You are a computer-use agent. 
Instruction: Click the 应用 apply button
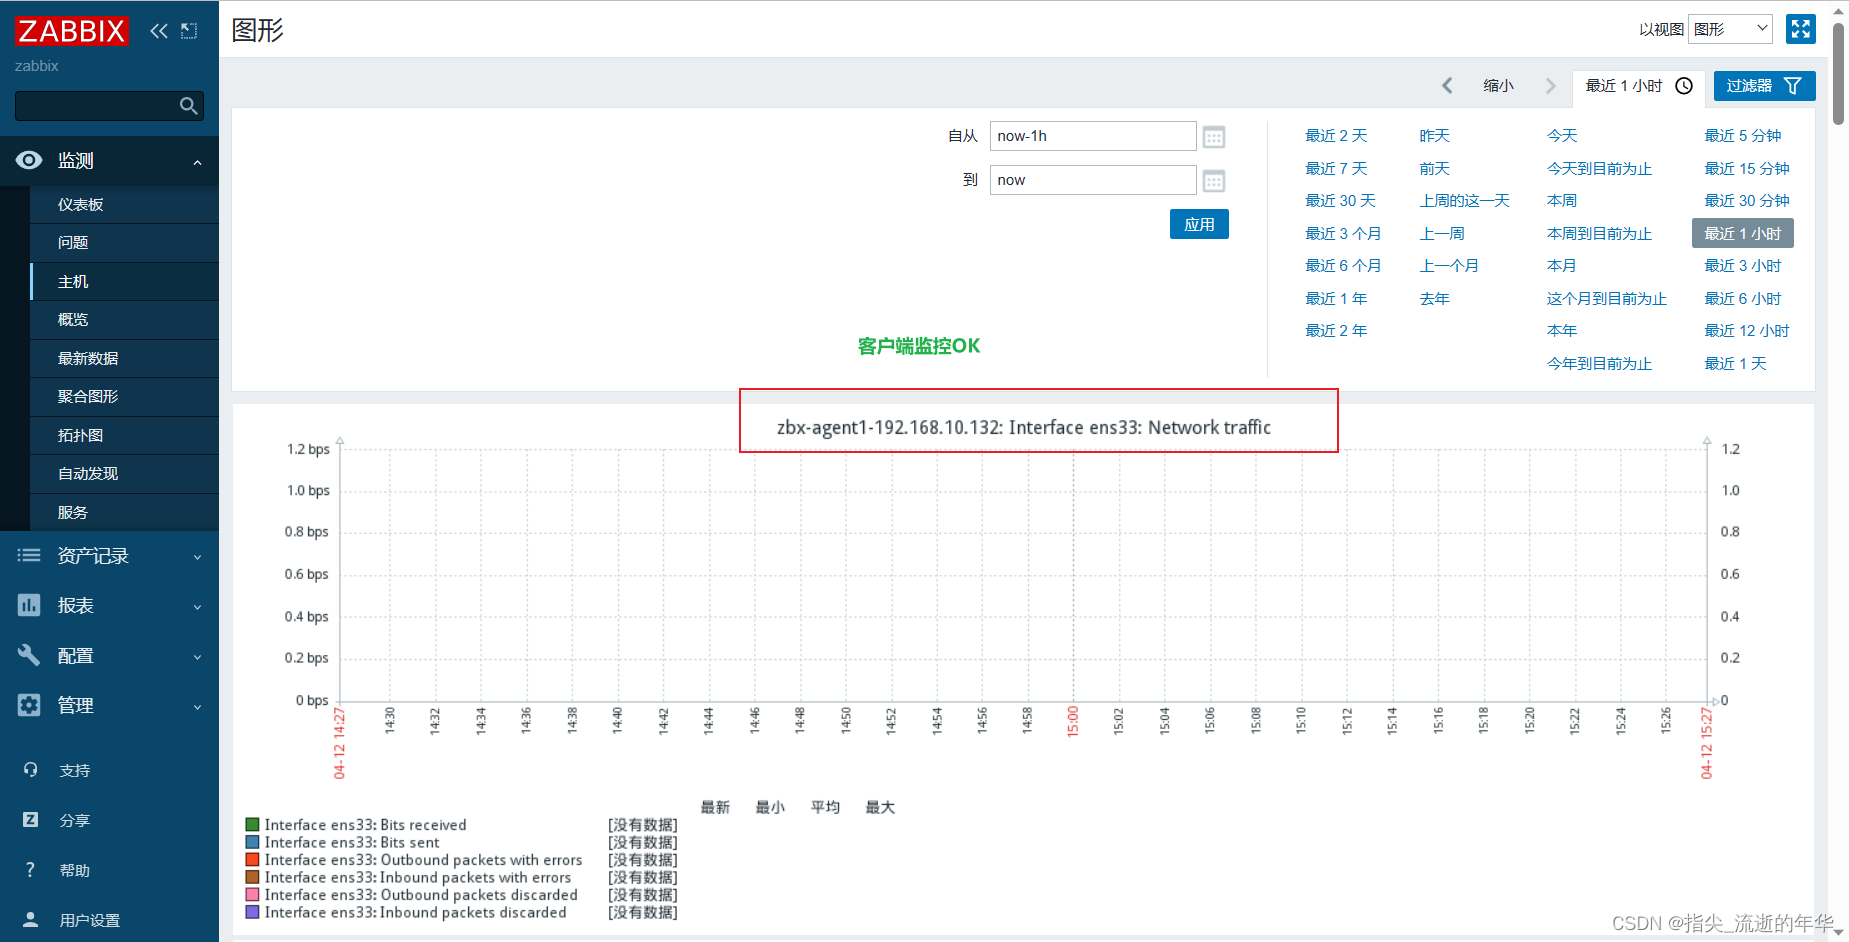tap(1199, 224)
